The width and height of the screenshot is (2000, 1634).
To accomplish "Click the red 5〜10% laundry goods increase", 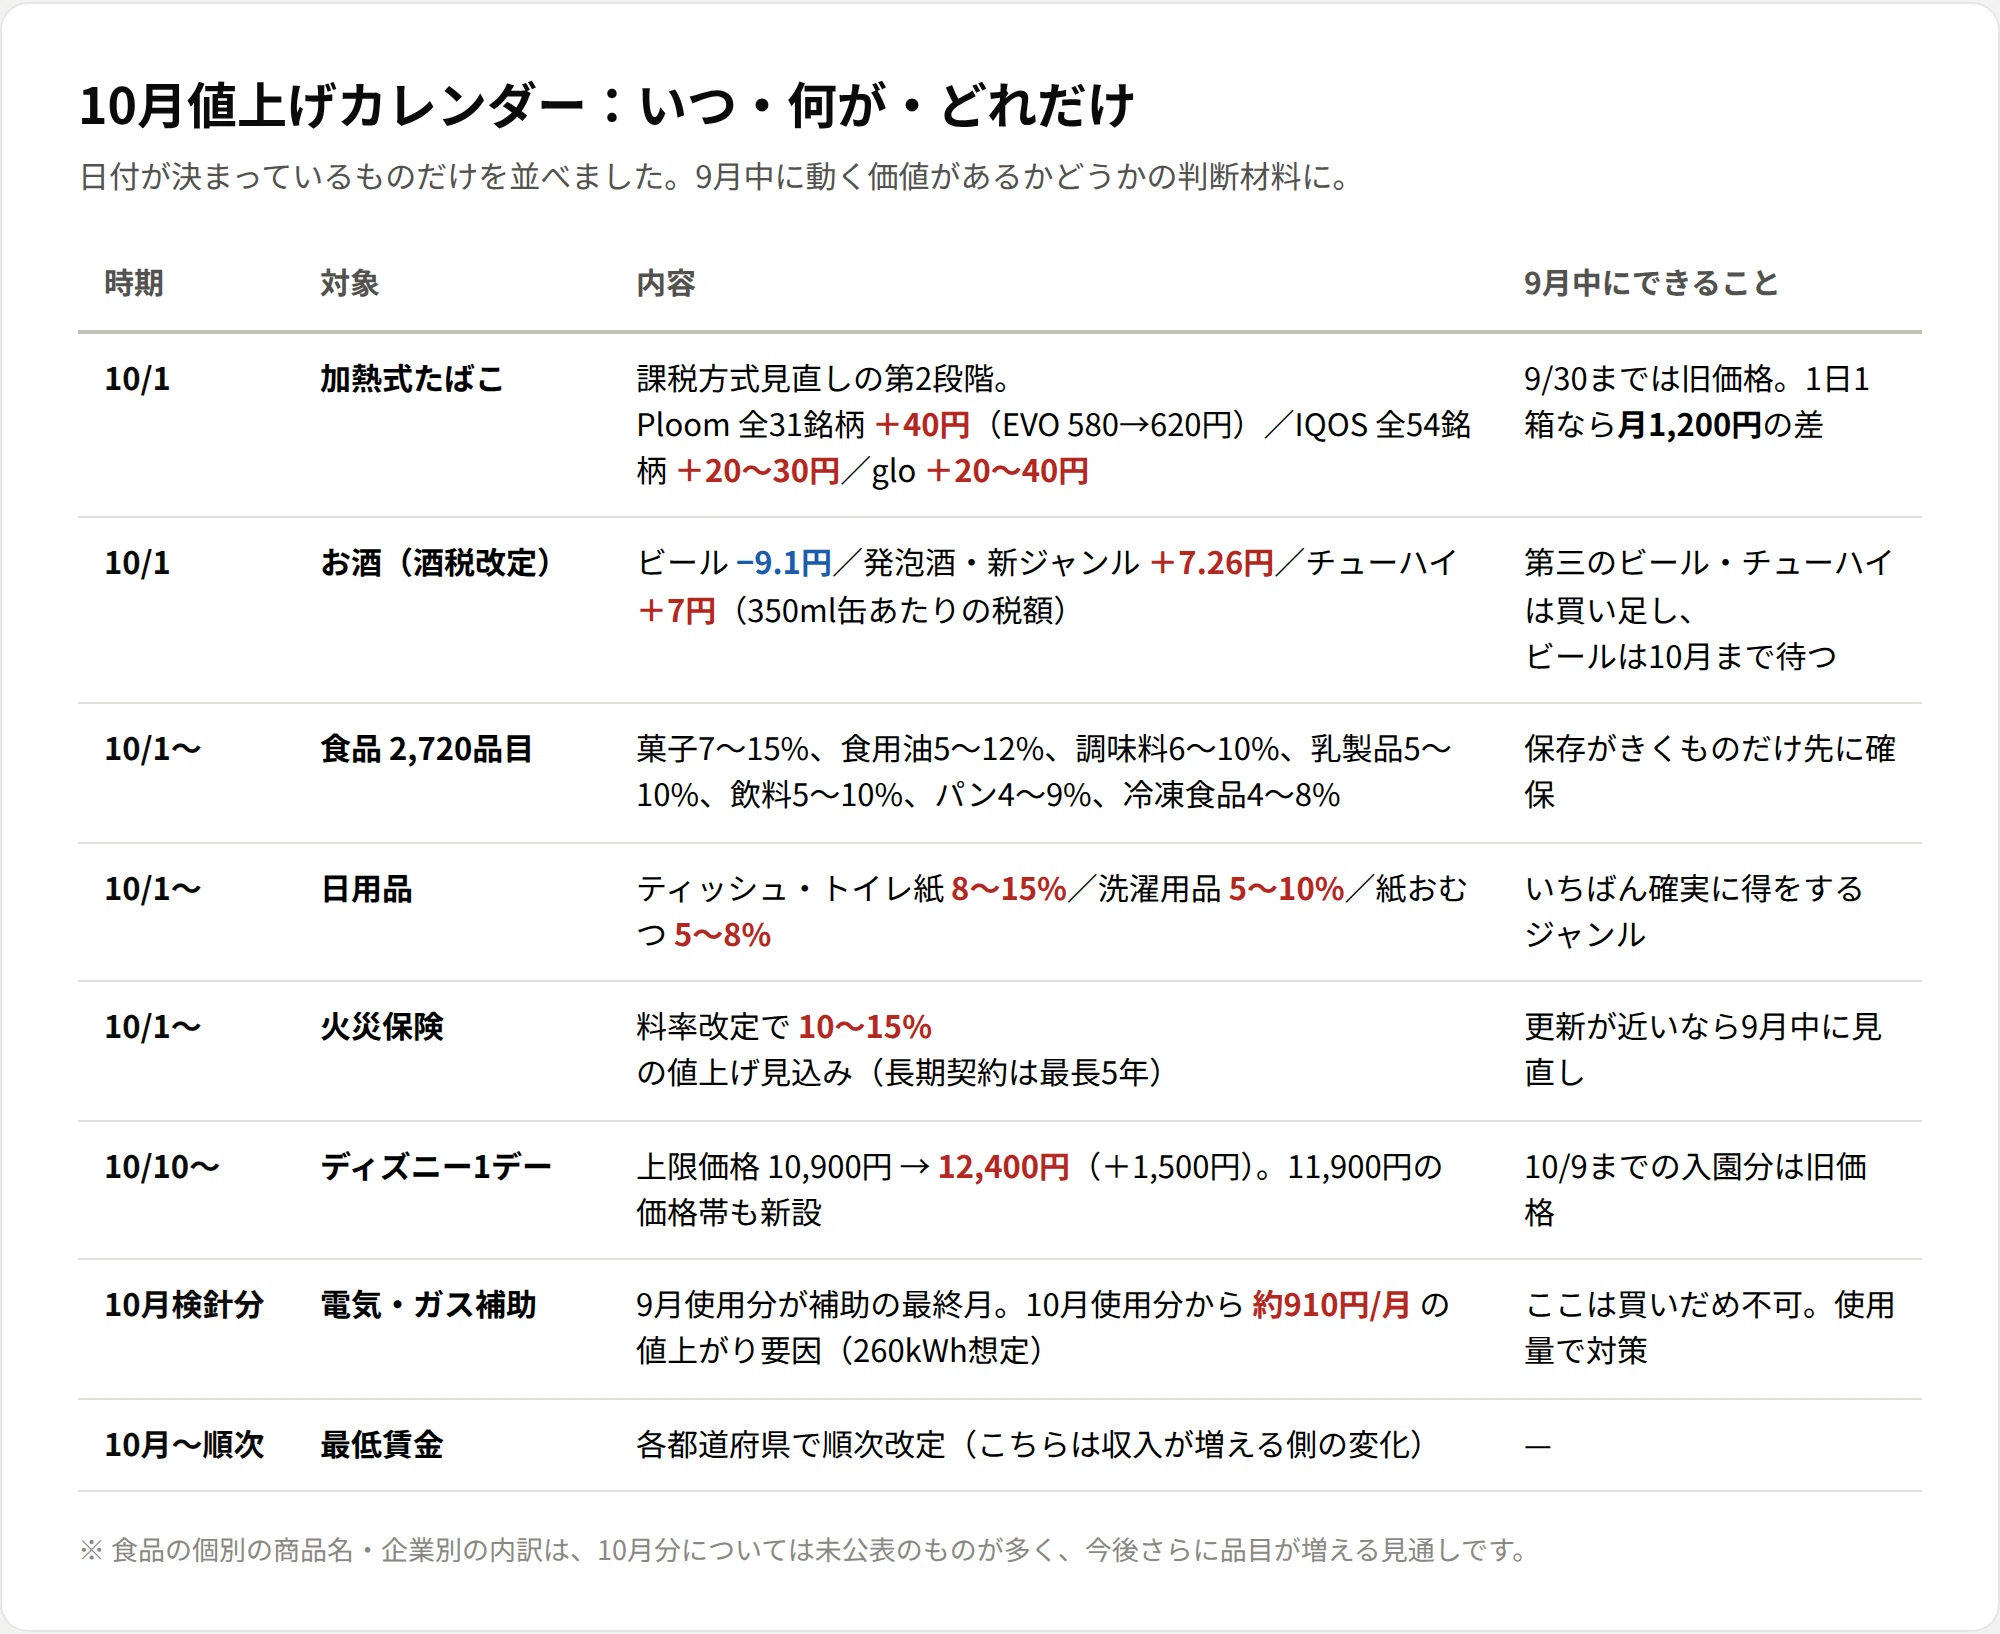I will [1287, 889].
